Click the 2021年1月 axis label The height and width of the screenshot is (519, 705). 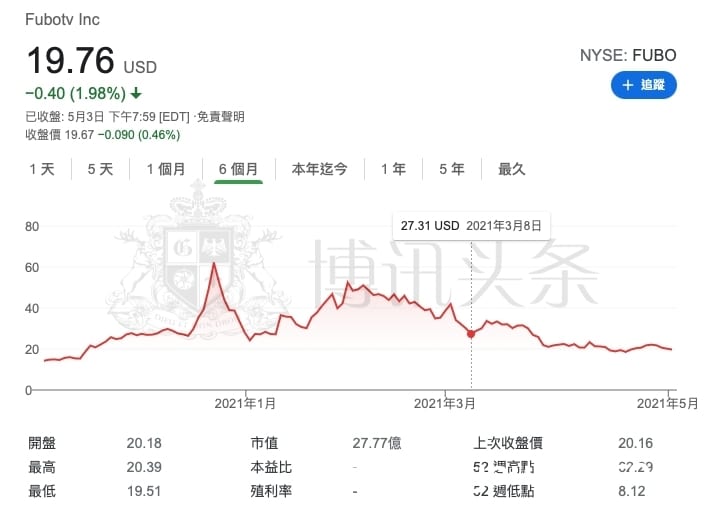click(x=245, y=403)
